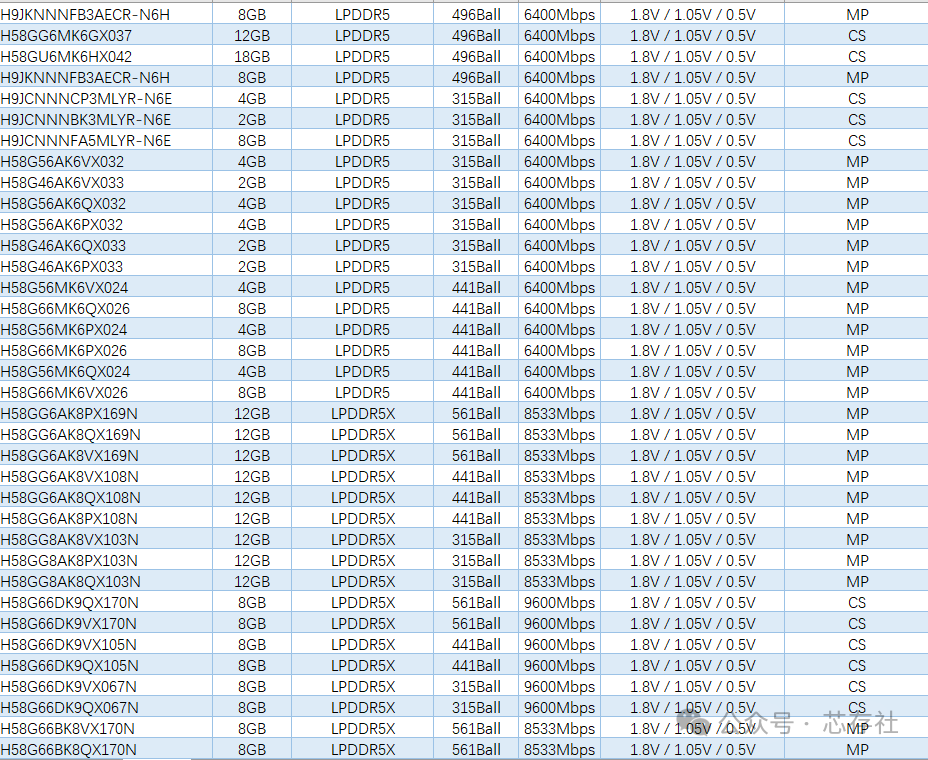The height and width of the screenshot is (760, 928).
Task: Select CS status in H58GU6MK6HX042 row
Action: pos(857,57)
